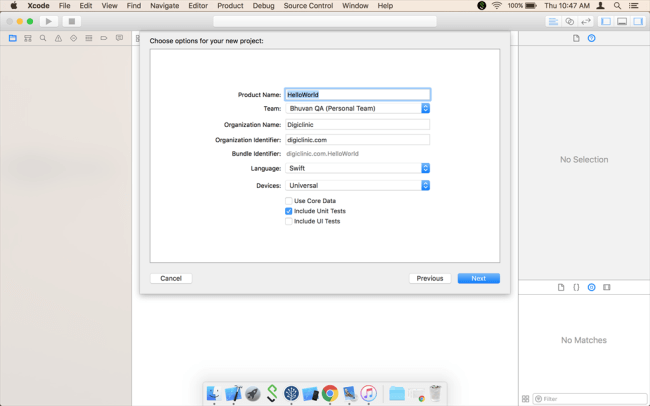The width and height of the screenshot is (650, 406).
Task: Open Notification Center icon in menu bar
Action: coord(633,6)
